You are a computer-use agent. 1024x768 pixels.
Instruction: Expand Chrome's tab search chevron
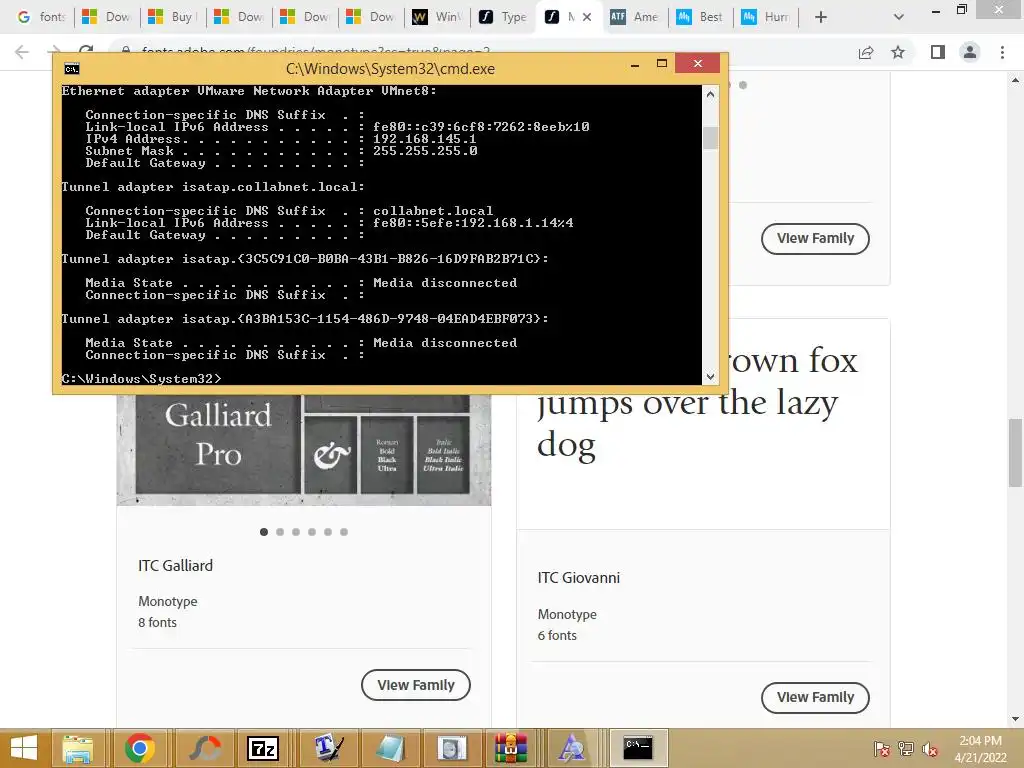tap(899, 17)
